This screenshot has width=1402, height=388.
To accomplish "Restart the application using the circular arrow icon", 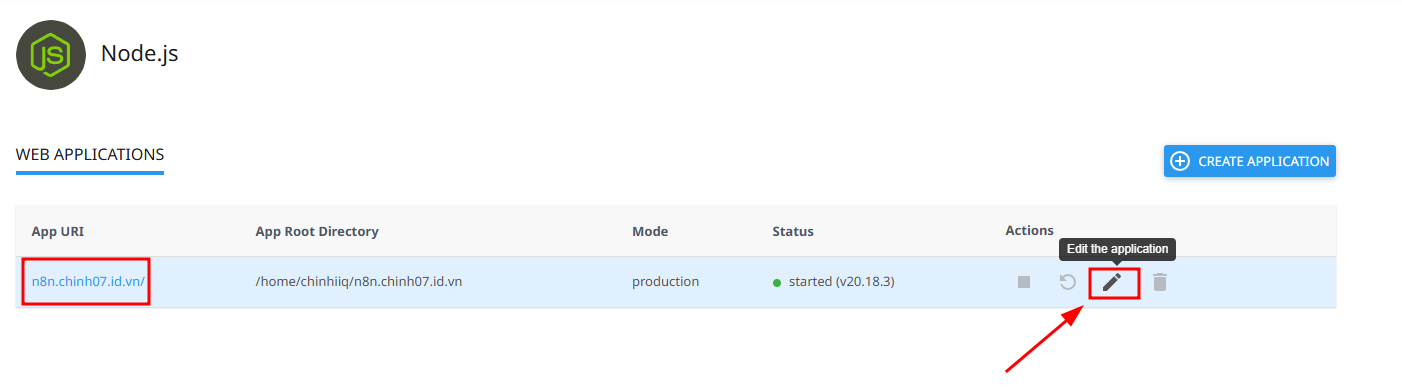I will pos(1068,282).
